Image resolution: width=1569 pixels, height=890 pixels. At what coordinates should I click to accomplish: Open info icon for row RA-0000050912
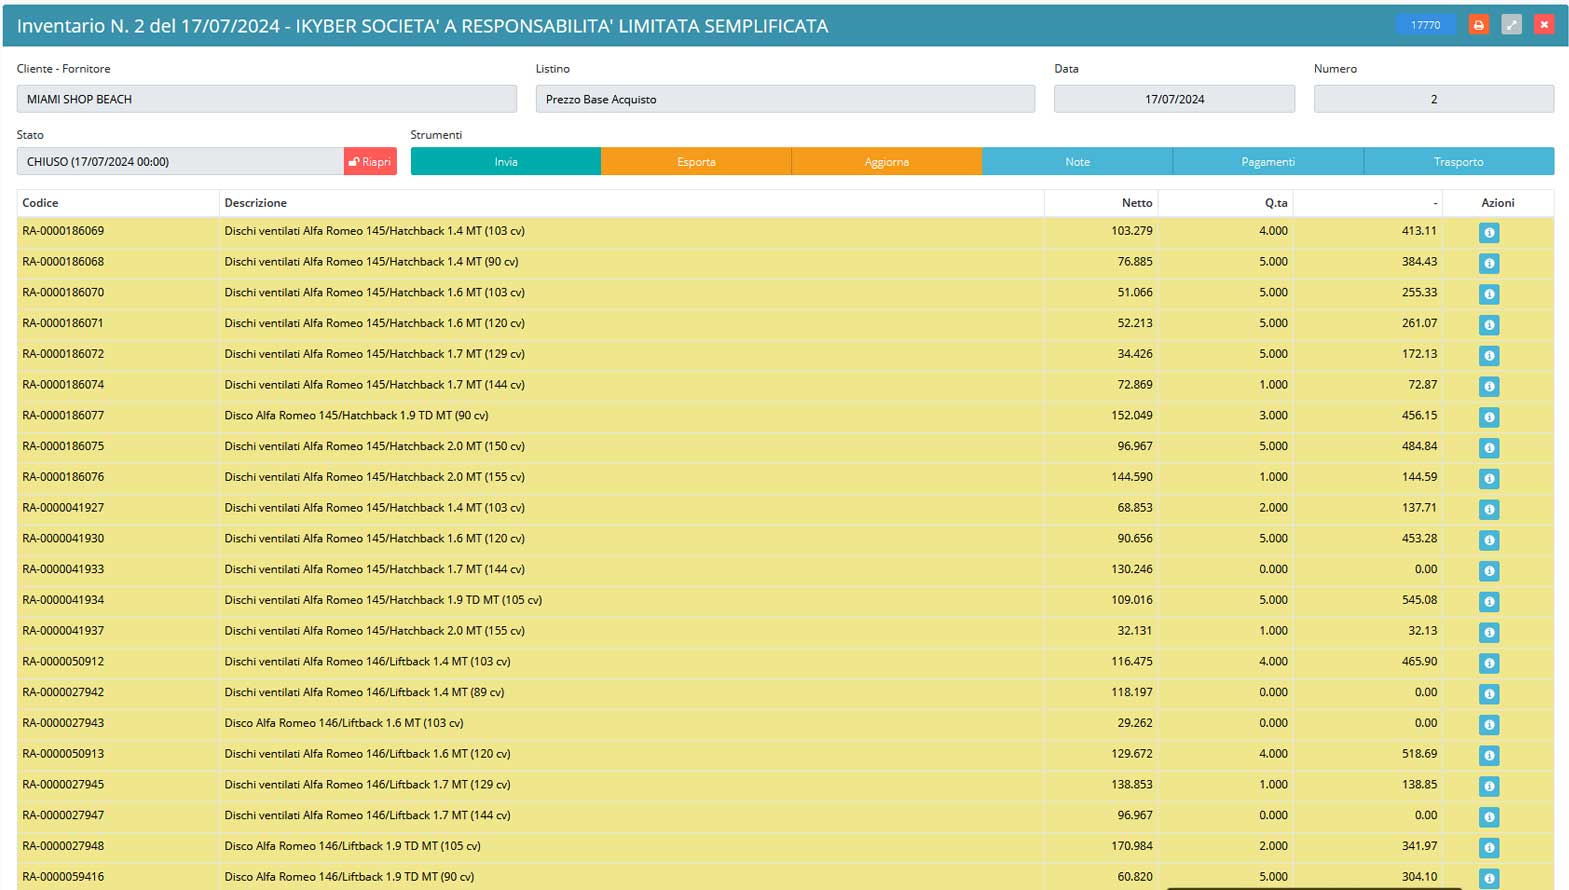coord(1489,663)
